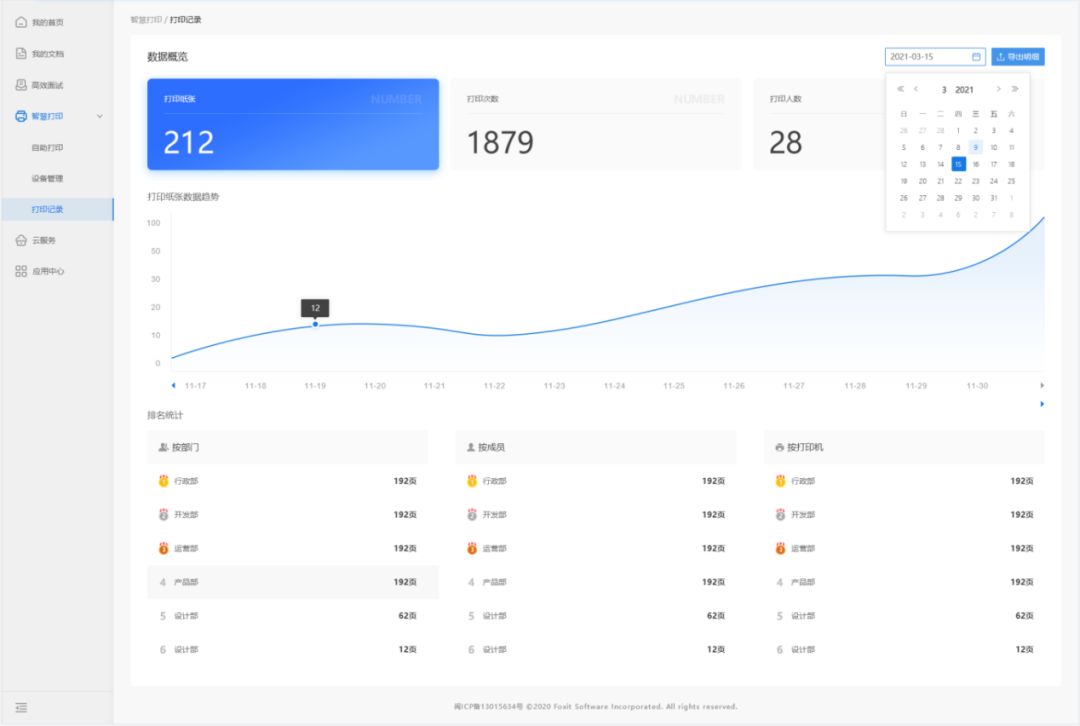
Task: Click the 我的首页 home icon in sidebar
Action: [x=21, y=21]
